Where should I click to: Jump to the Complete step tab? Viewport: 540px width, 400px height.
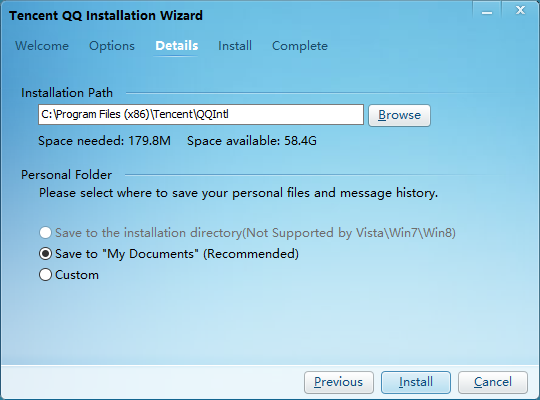(300, 46)
